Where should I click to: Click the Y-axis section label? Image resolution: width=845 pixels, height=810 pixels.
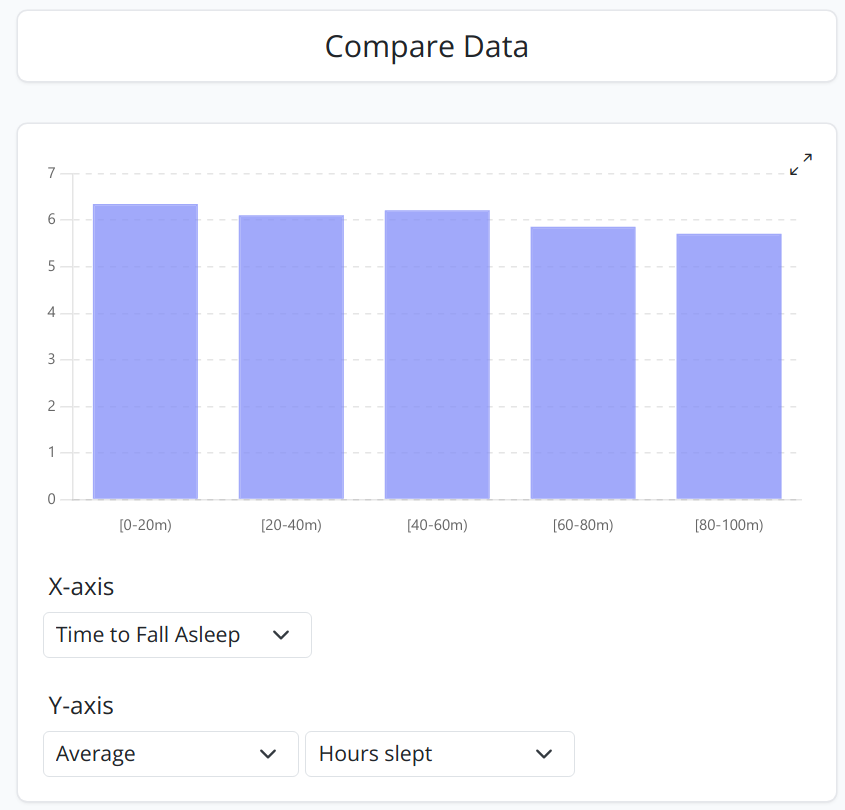point(81,706)
